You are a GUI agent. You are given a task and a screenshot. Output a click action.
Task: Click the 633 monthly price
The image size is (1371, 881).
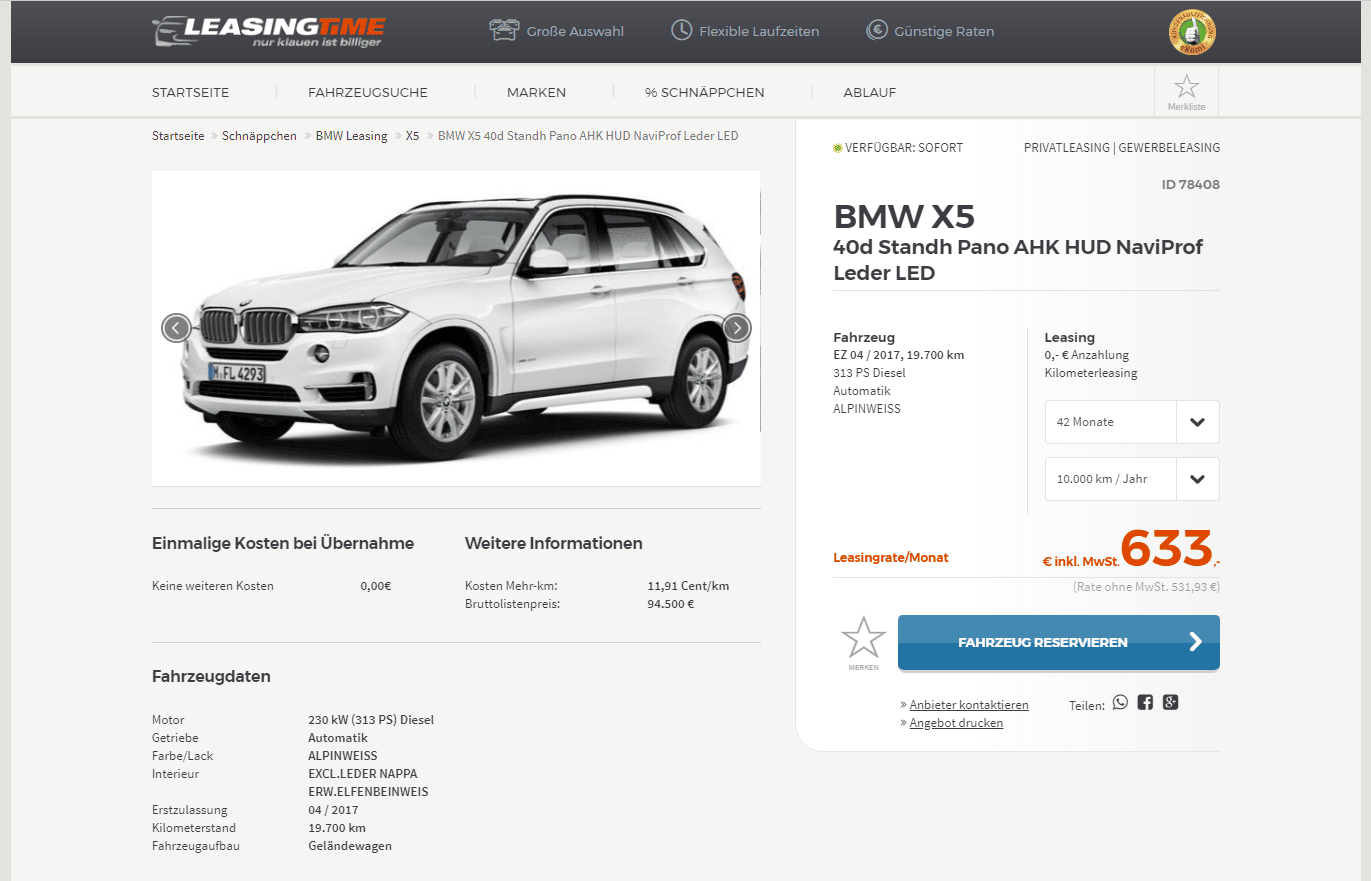click(1167, 548)
